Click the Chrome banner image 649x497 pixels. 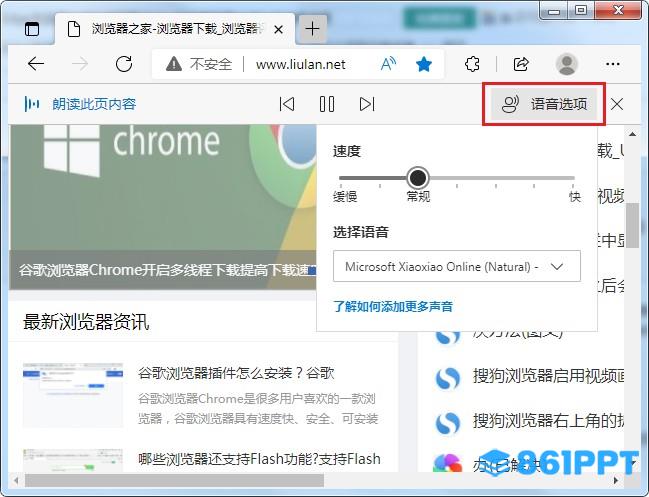coord(163,186)
